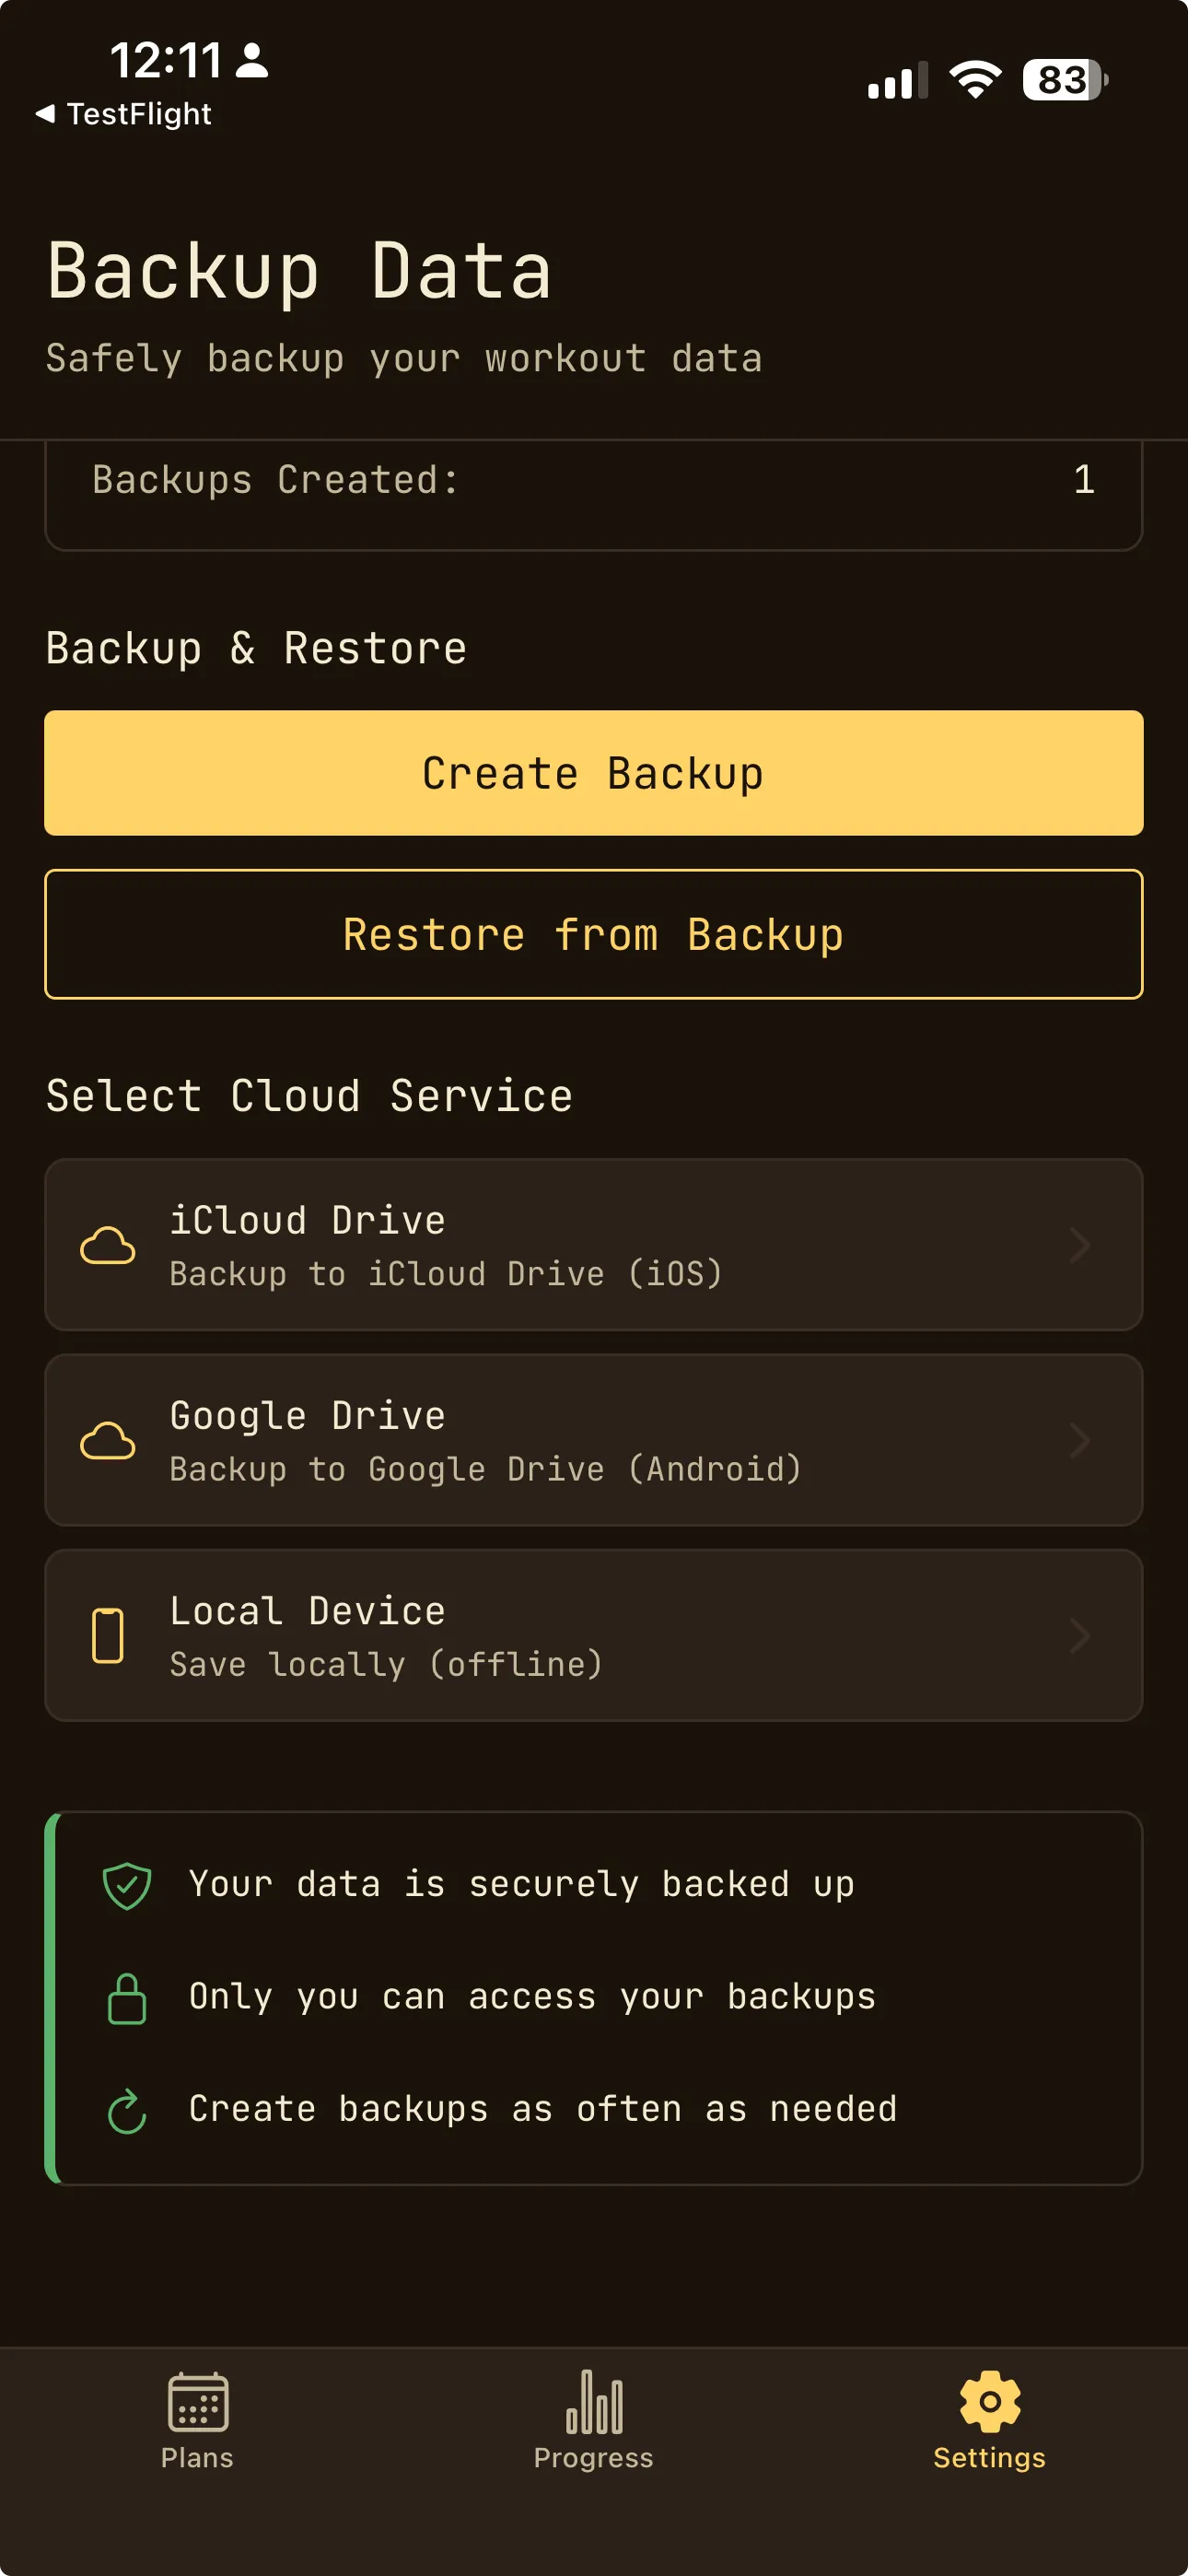Click the Google Drive cloud icon
Screen dimensions: 1188x2576
tap(107, 1439)
